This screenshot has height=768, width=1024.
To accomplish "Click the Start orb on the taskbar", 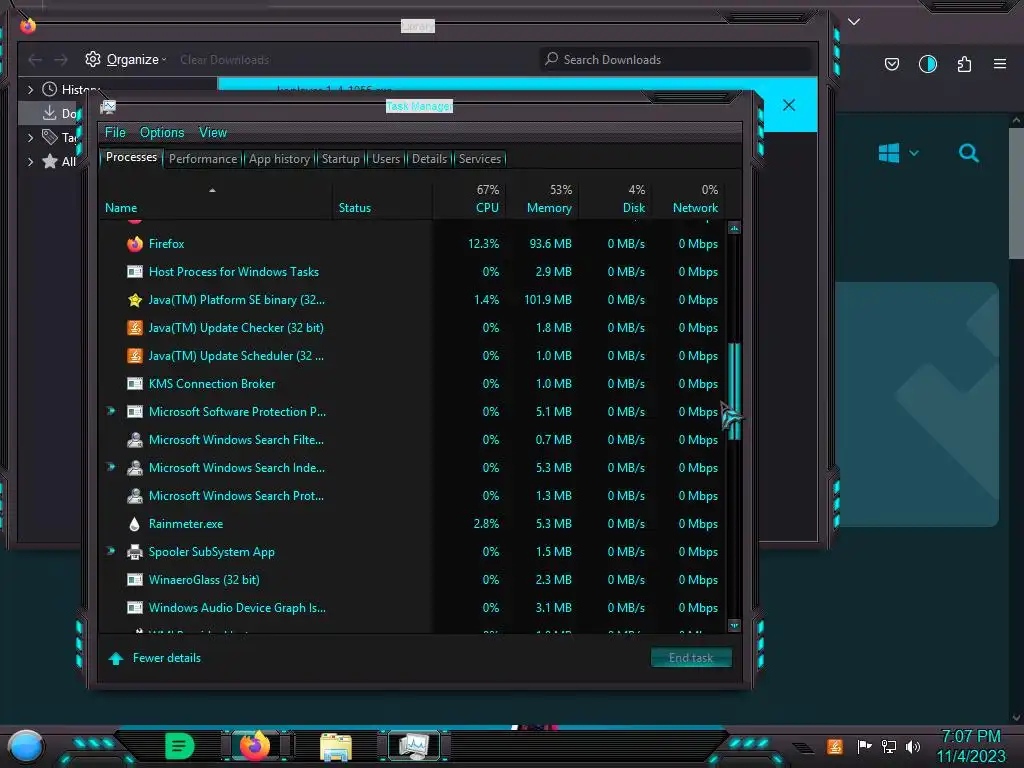I will 25,746.
